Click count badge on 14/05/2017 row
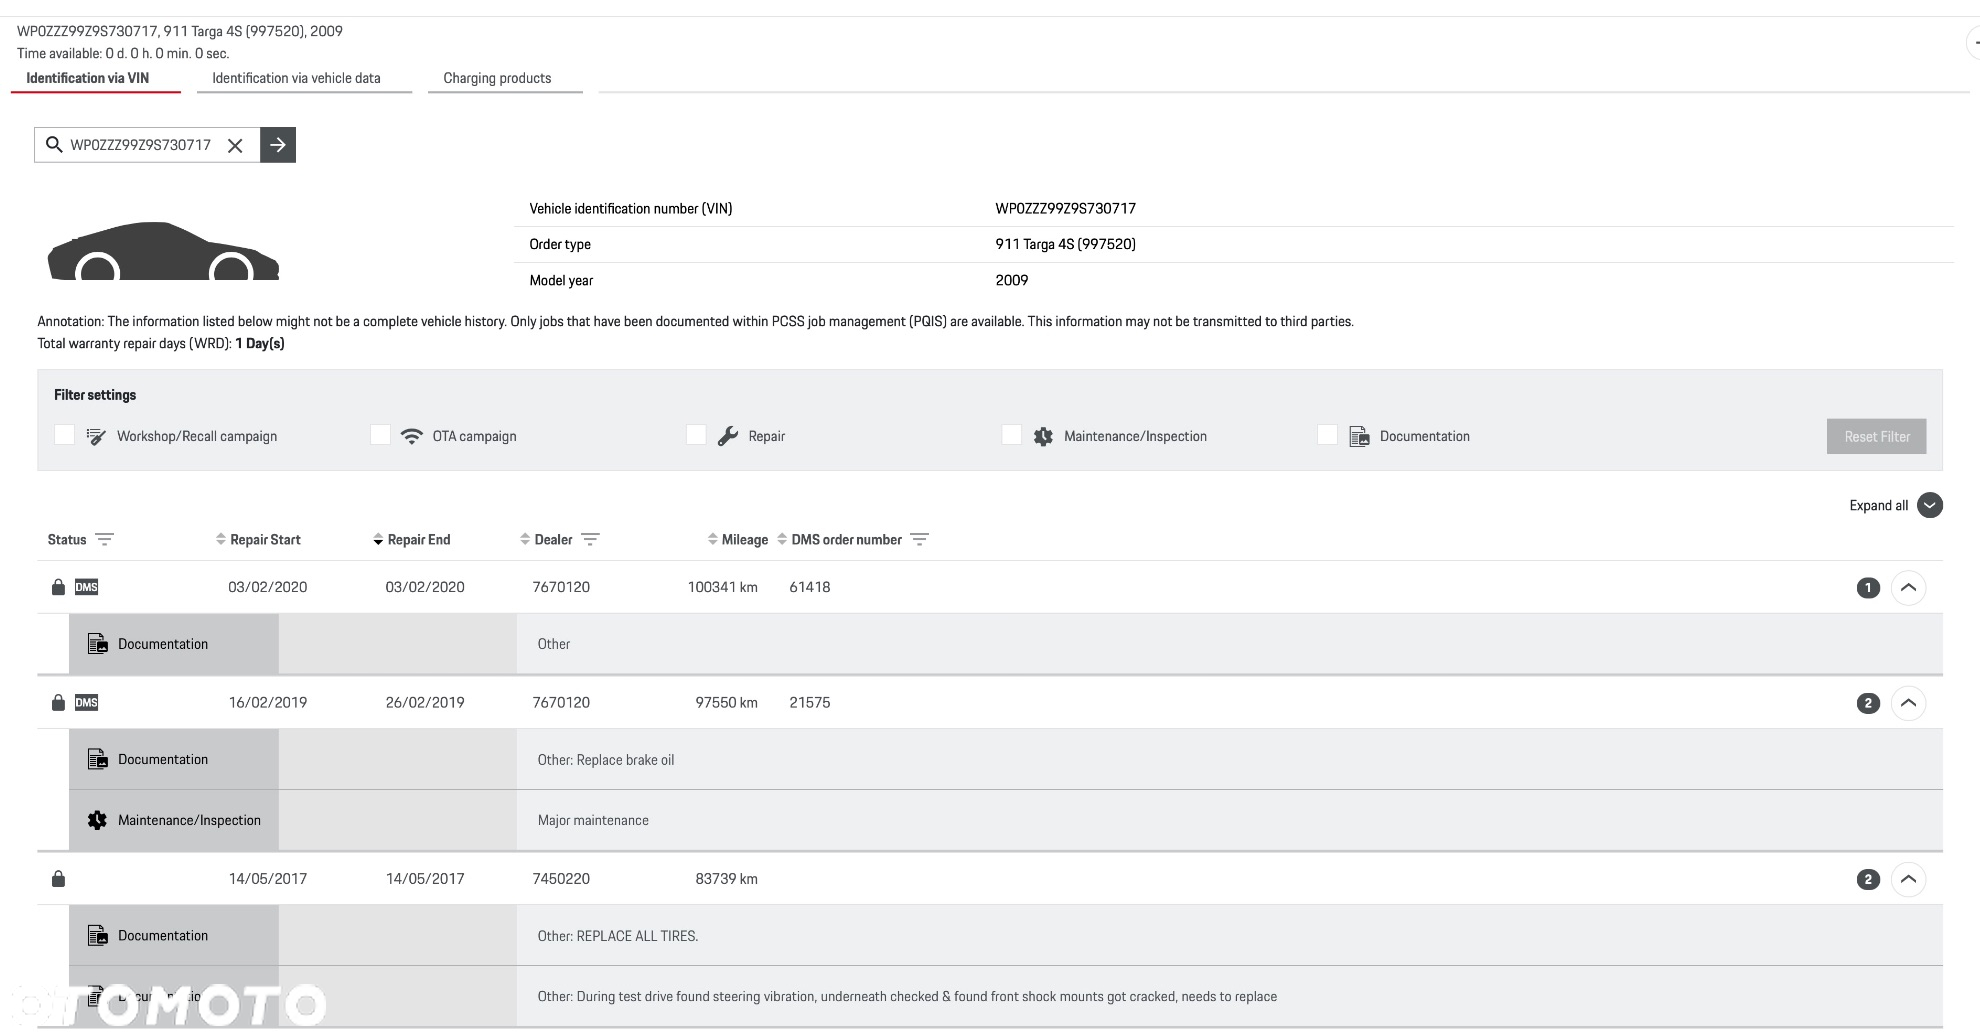 pyautogui.click(x=1868, y=880)
